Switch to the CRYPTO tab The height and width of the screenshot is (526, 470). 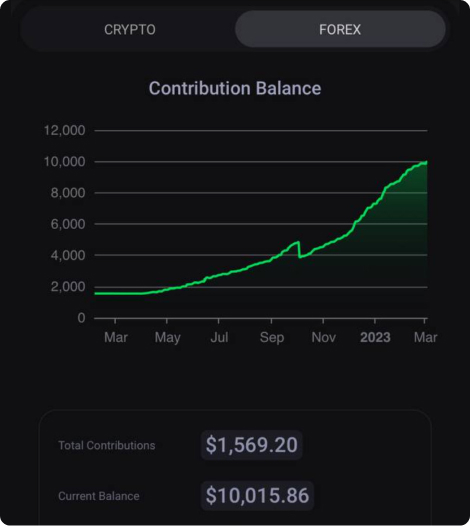click(129, 30)
